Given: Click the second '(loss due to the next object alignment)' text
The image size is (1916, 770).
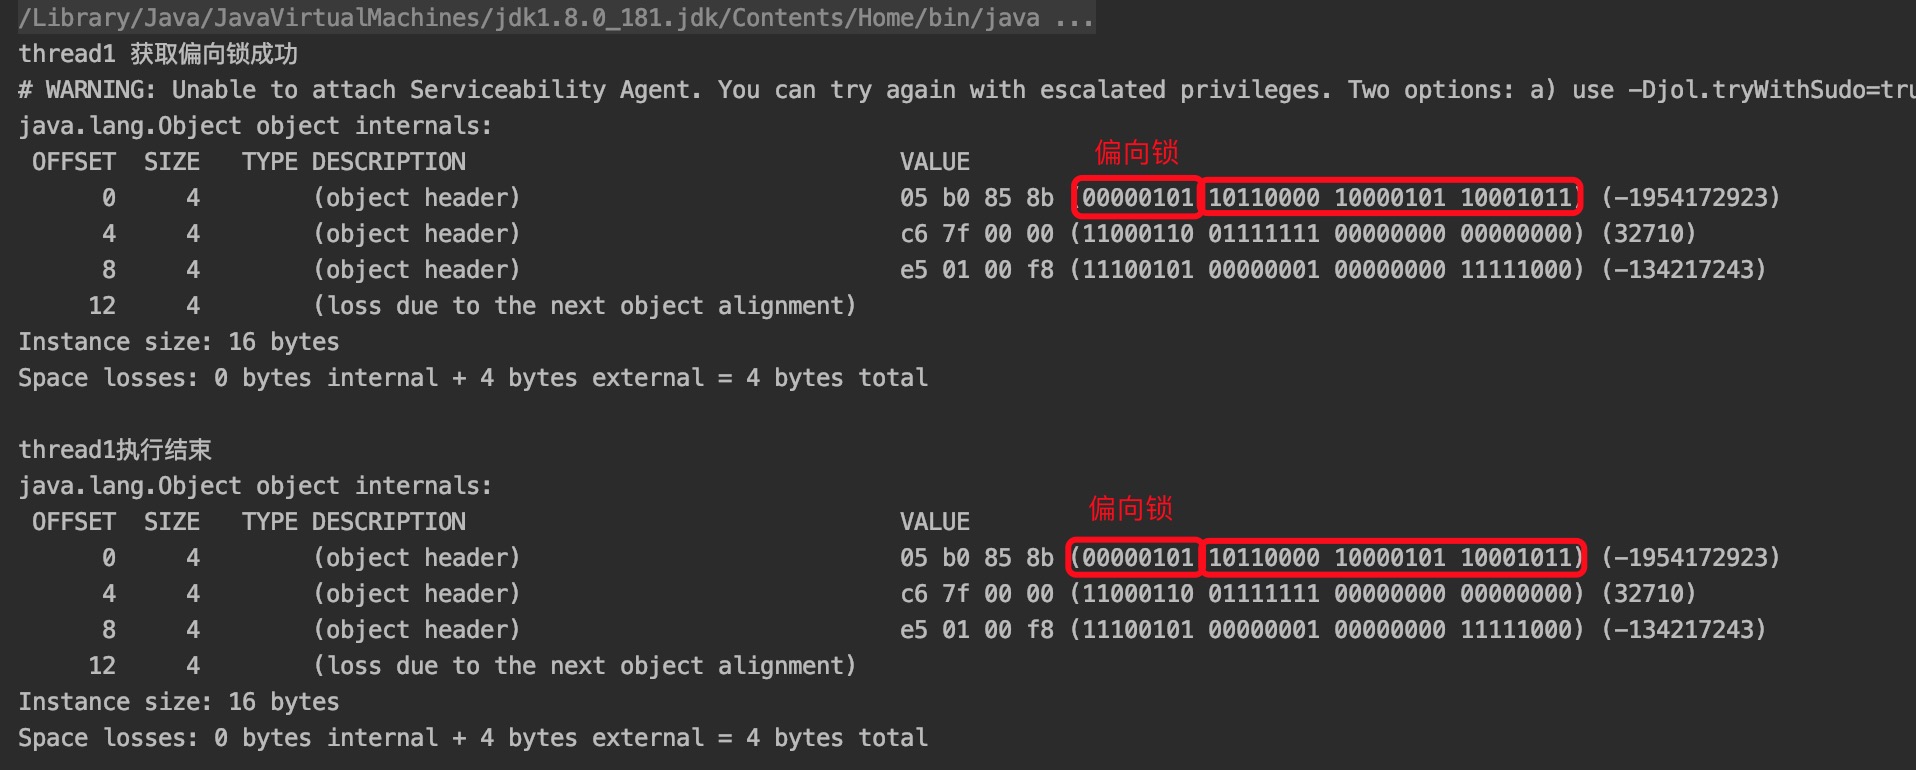Looking at the screenshot, I should (x=585, y=666).
